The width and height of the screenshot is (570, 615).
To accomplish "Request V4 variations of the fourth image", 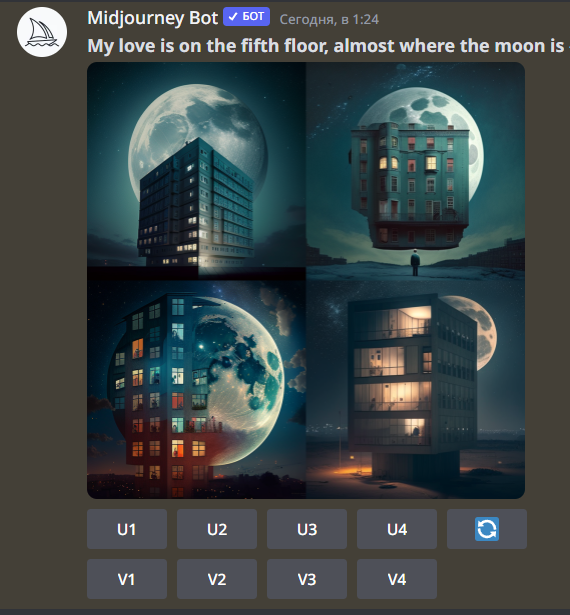I will click(397, 579).
